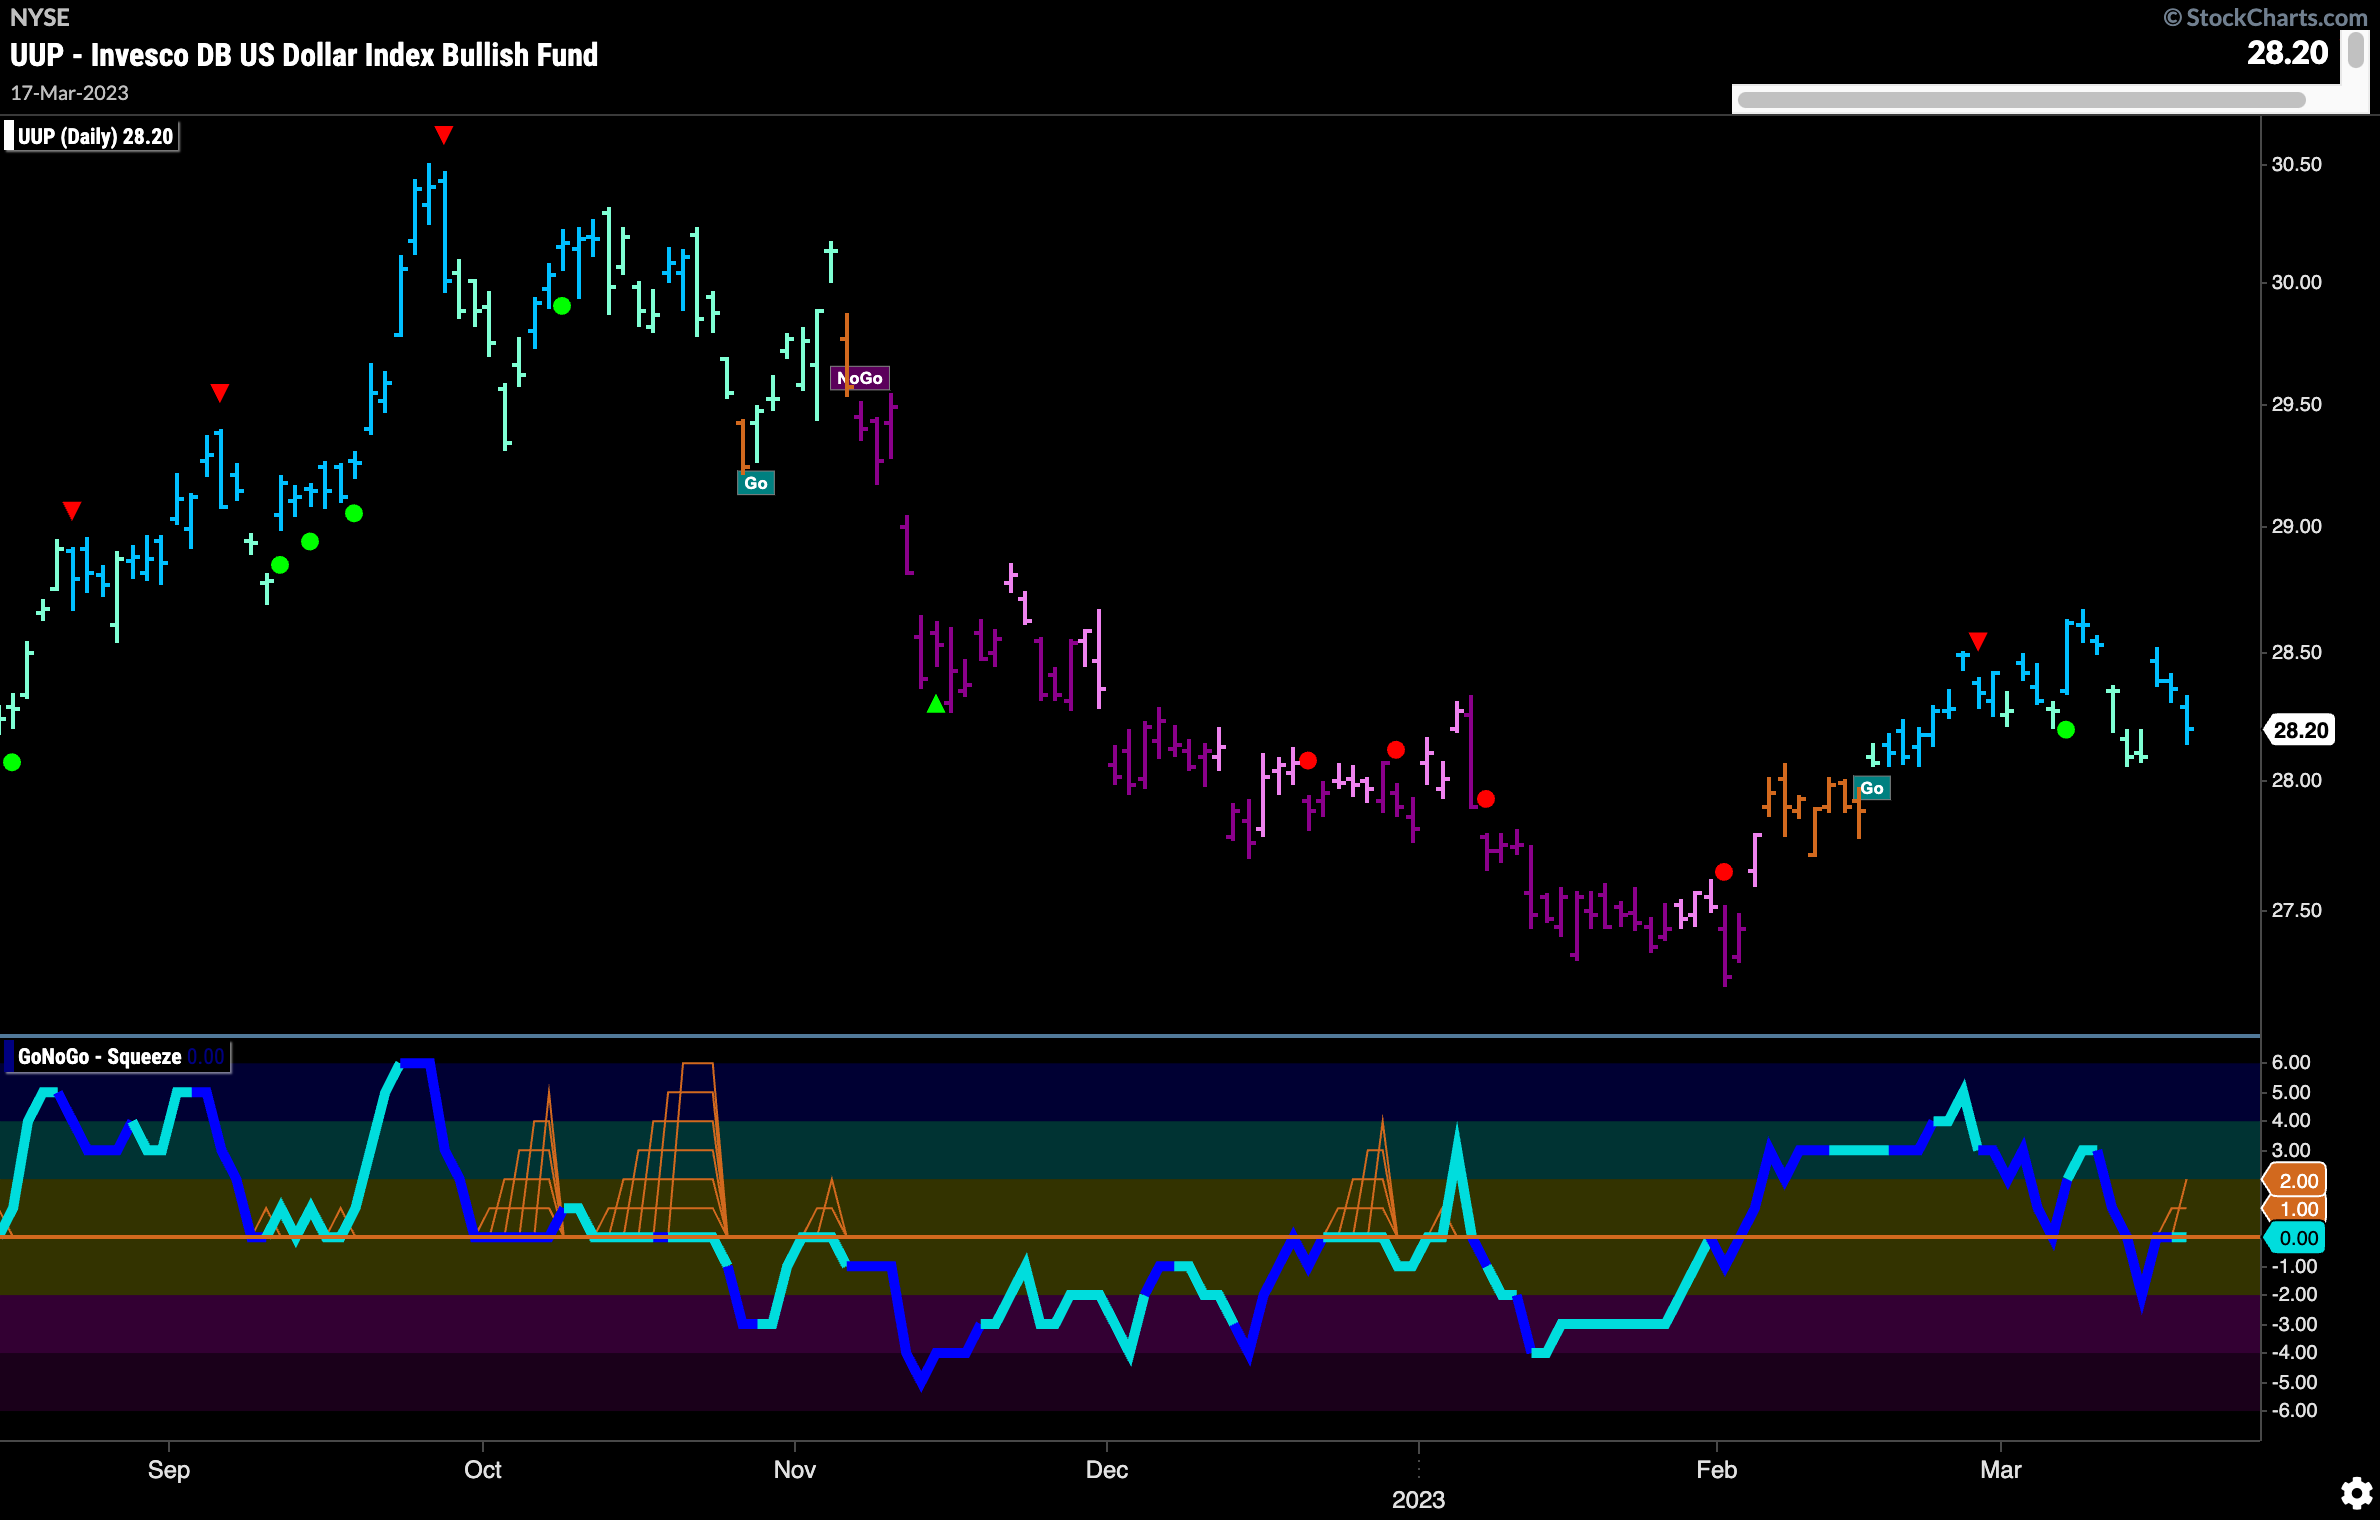Select the green up-triangle marker in mid-November
2380x1520 pixels.
click(x=936, y=704)
